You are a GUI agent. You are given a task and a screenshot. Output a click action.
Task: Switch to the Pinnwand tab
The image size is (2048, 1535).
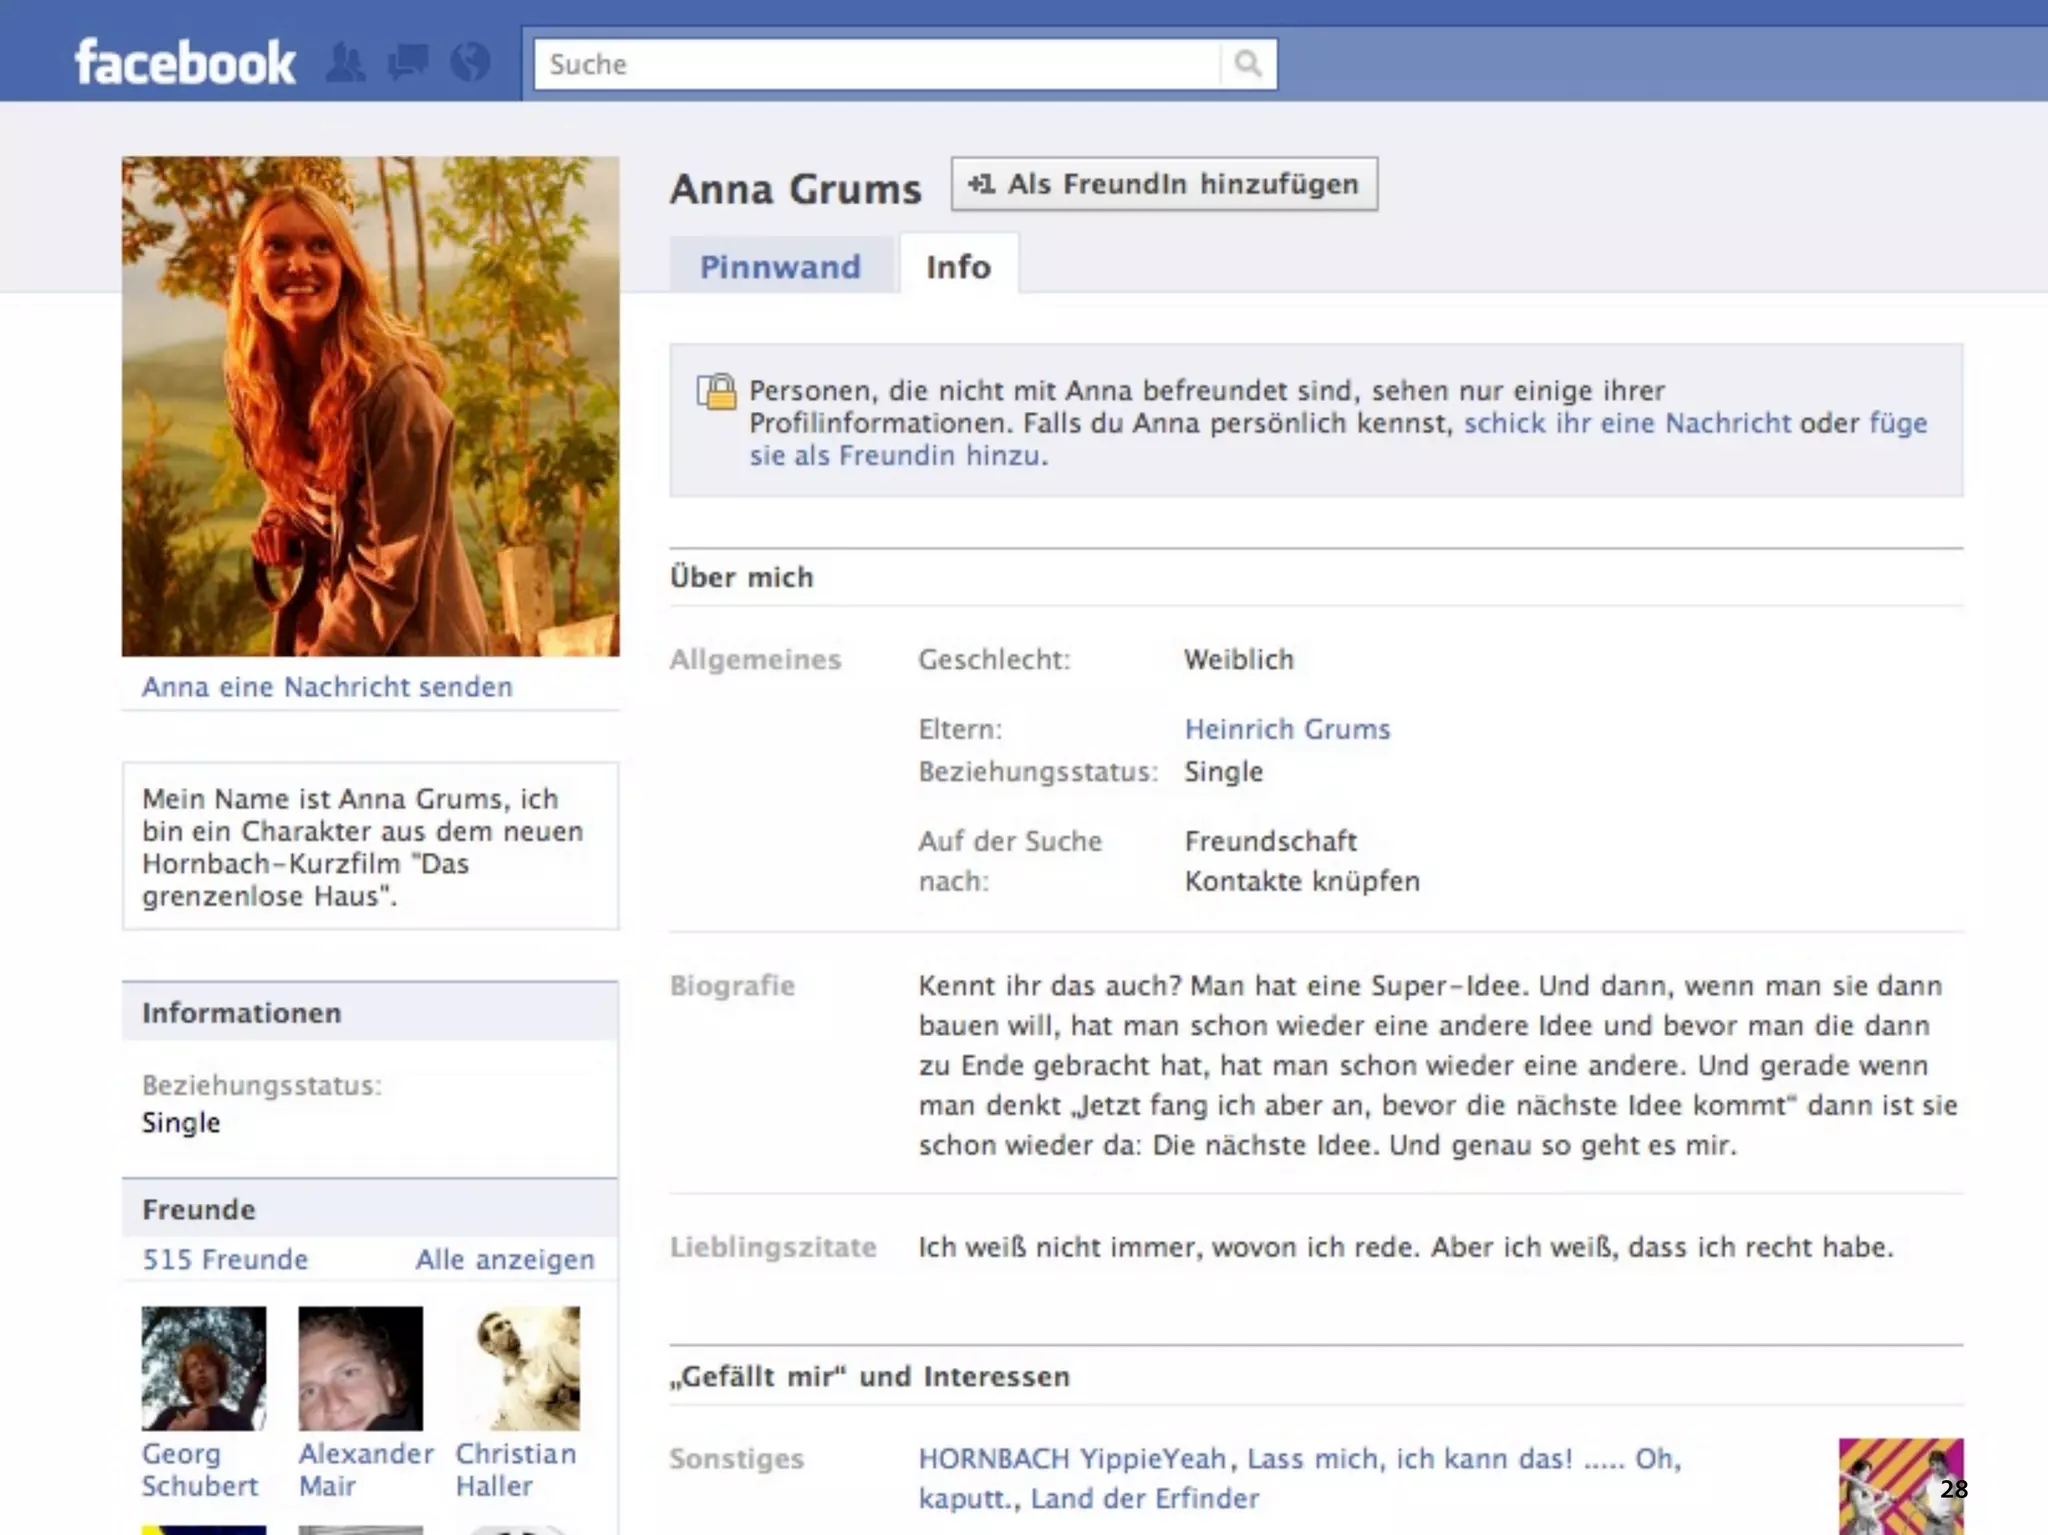pos(780,267)
